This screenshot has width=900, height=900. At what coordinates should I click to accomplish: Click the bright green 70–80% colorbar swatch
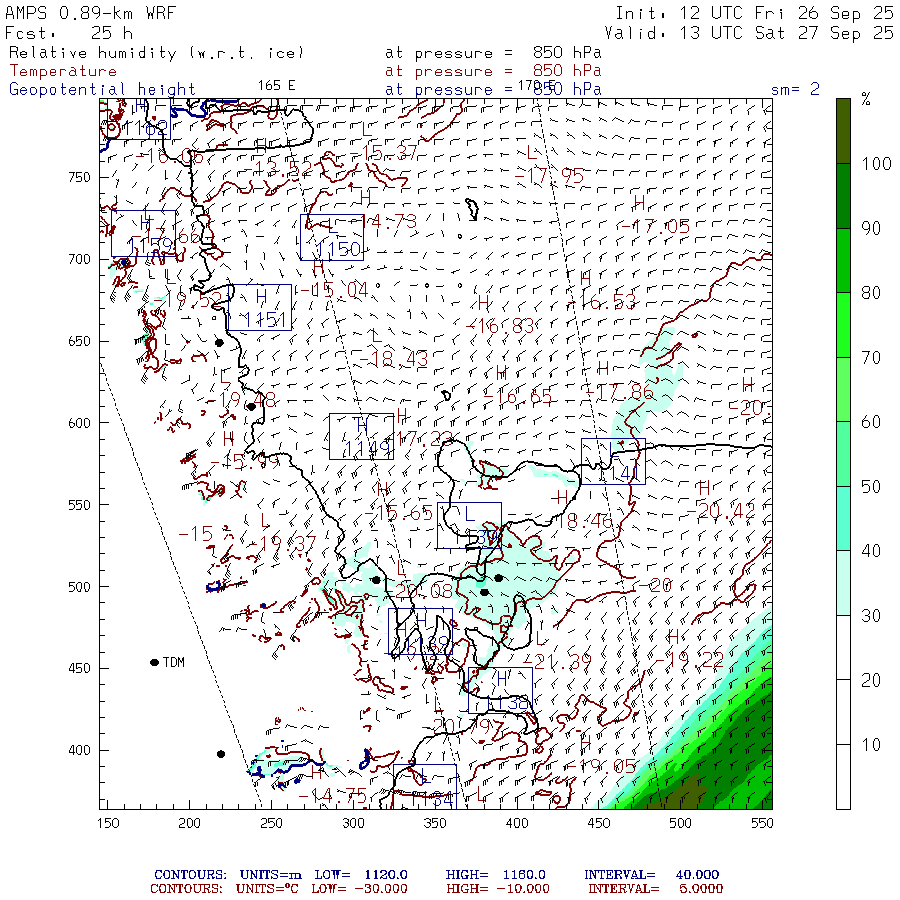(x=843, y=325)
